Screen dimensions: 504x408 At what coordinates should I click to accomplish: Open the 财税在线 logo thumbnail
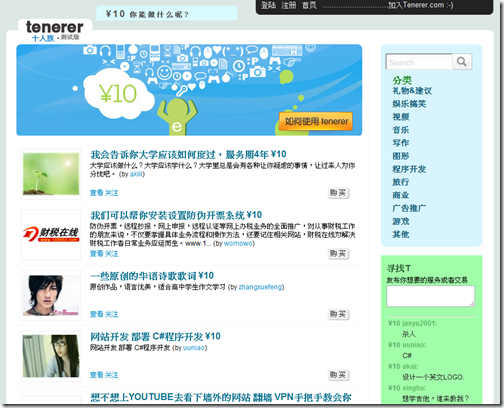[x=51, y=234]
